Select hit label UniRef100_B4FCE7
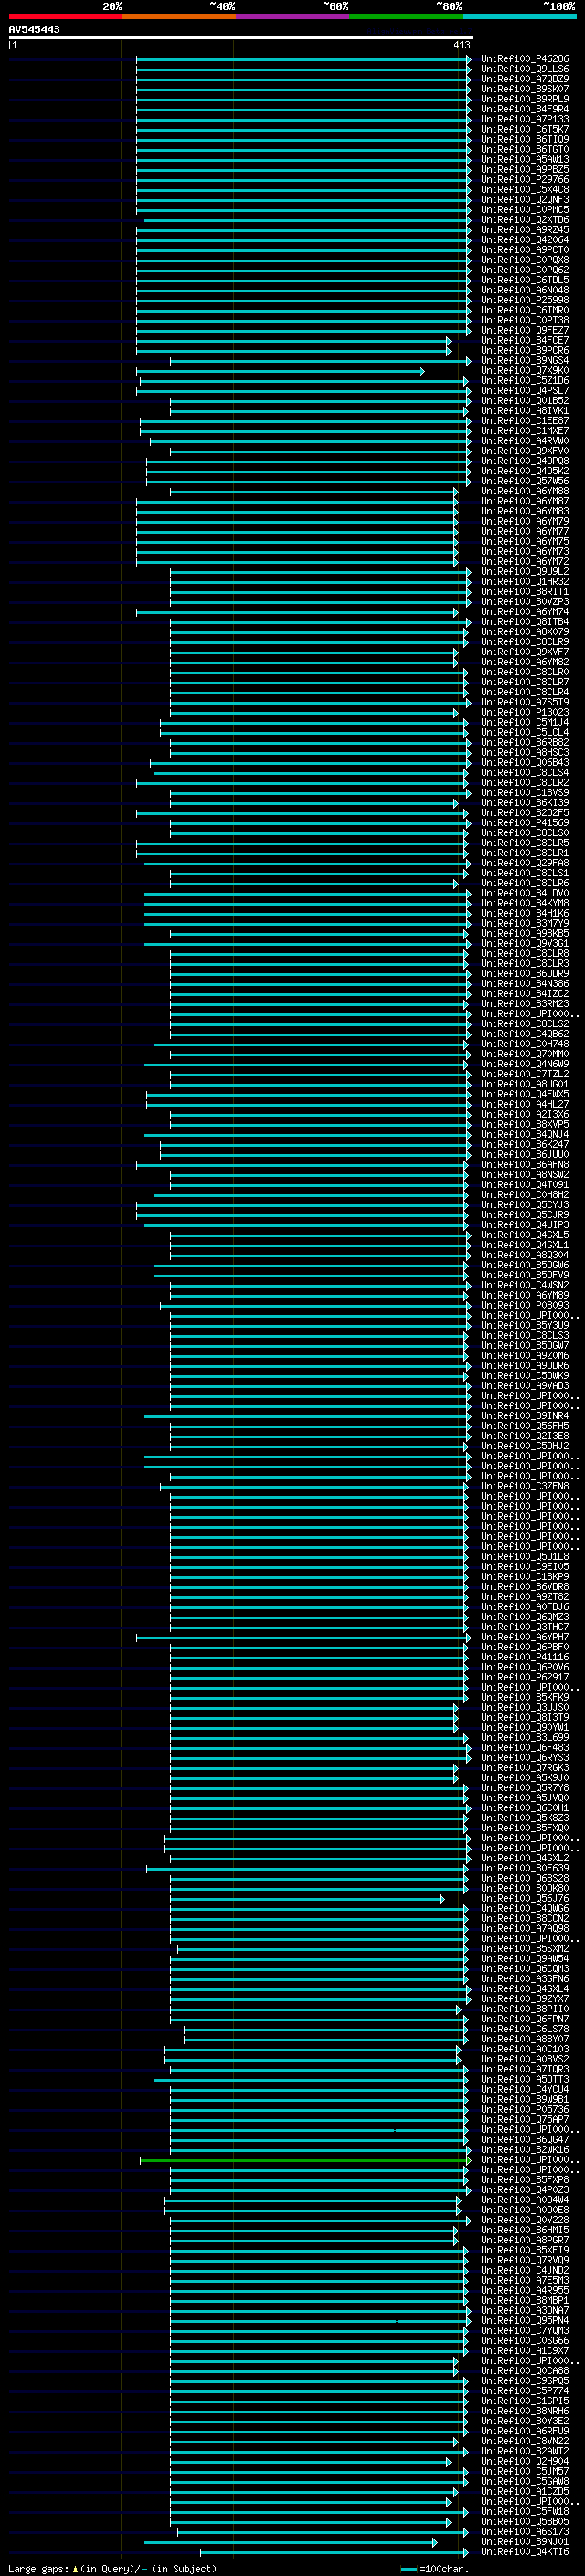The width and height of the screenshot is (585, 2576). click(x=525, y=340)
